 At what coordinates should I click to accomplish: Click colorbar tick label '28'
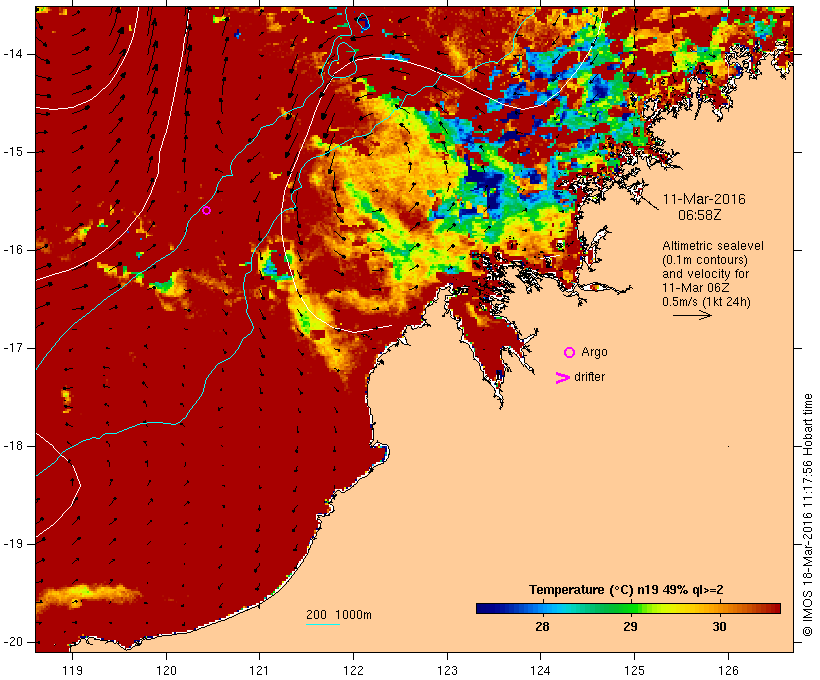(542, 626)
